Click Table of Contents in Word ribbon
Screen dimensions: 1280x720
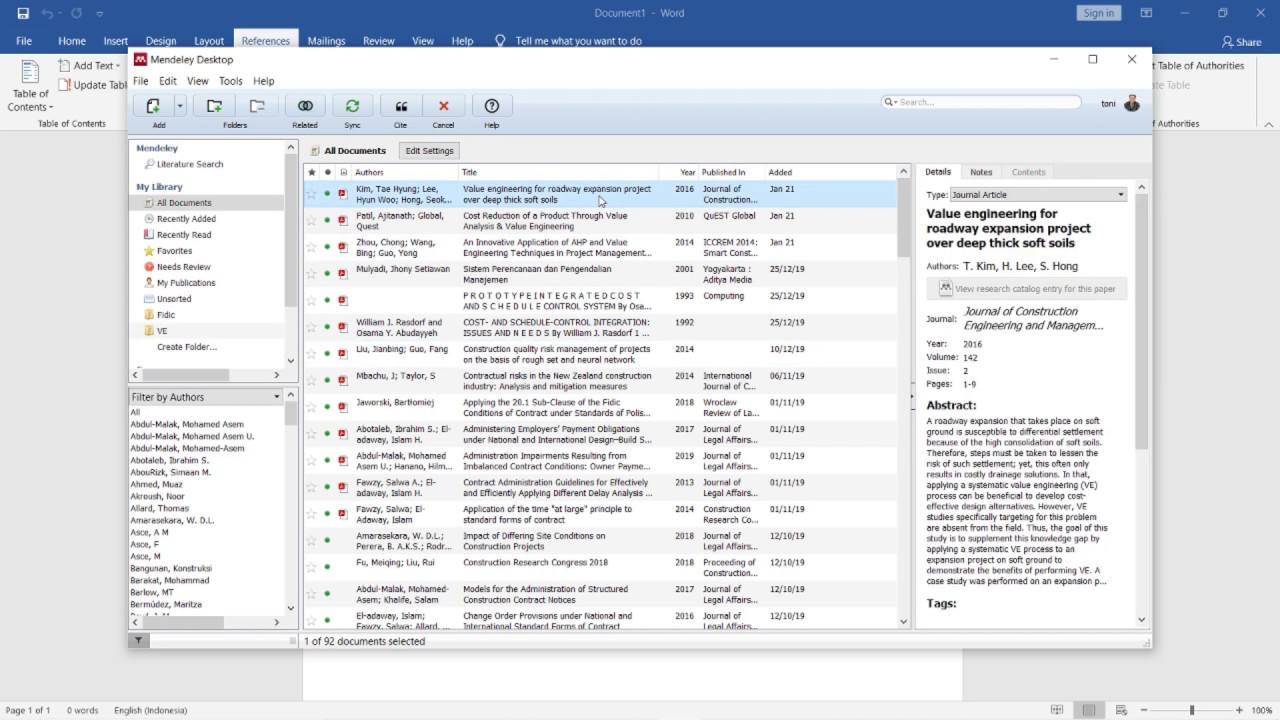click(30, 87)
